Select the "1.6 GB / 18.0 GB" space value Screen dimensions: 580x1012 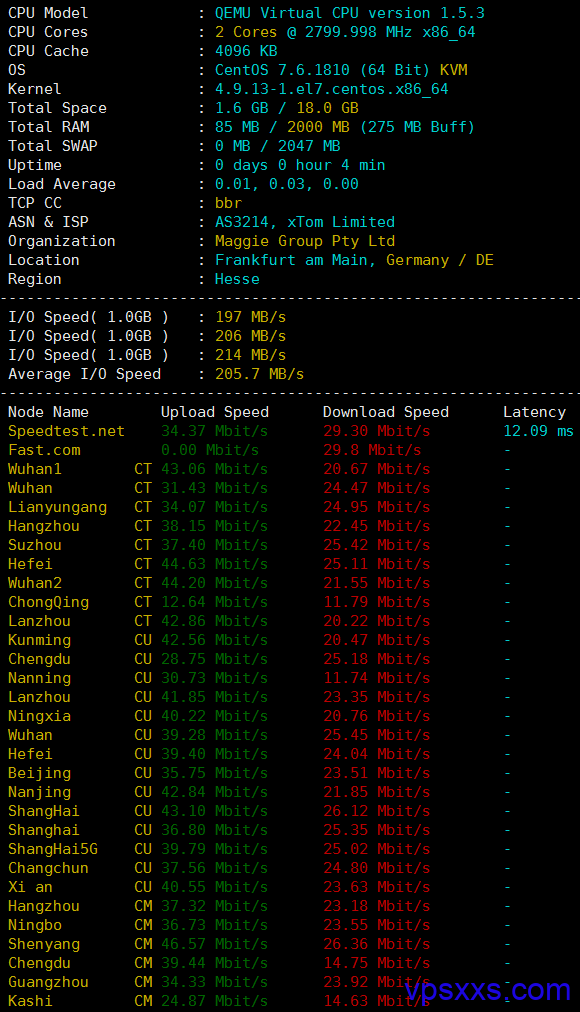click(x=286, y=108)
